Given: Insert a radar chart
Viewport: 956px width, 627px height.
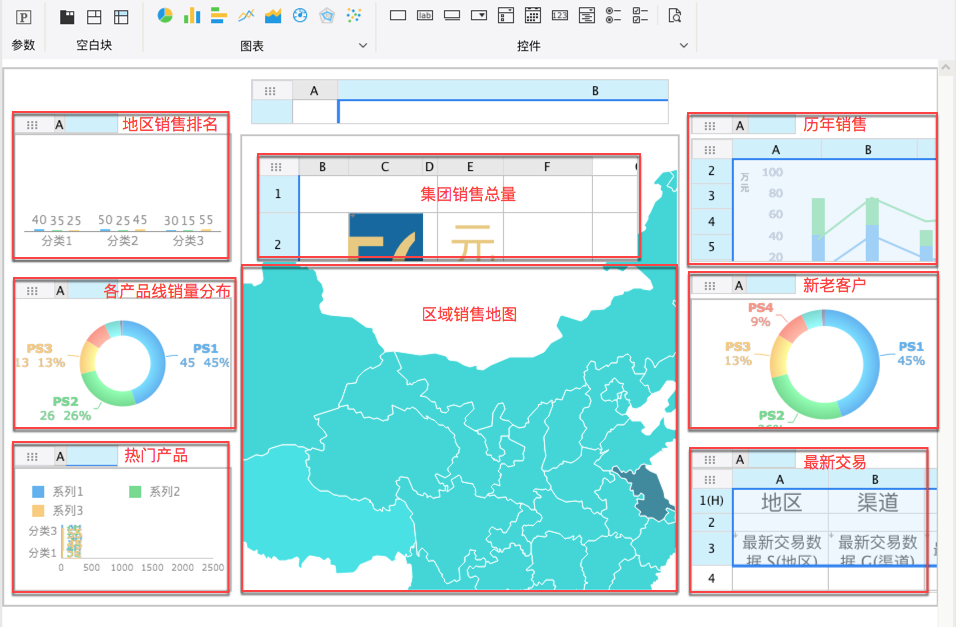Looking at the screenshot, I should coord(327,16).
